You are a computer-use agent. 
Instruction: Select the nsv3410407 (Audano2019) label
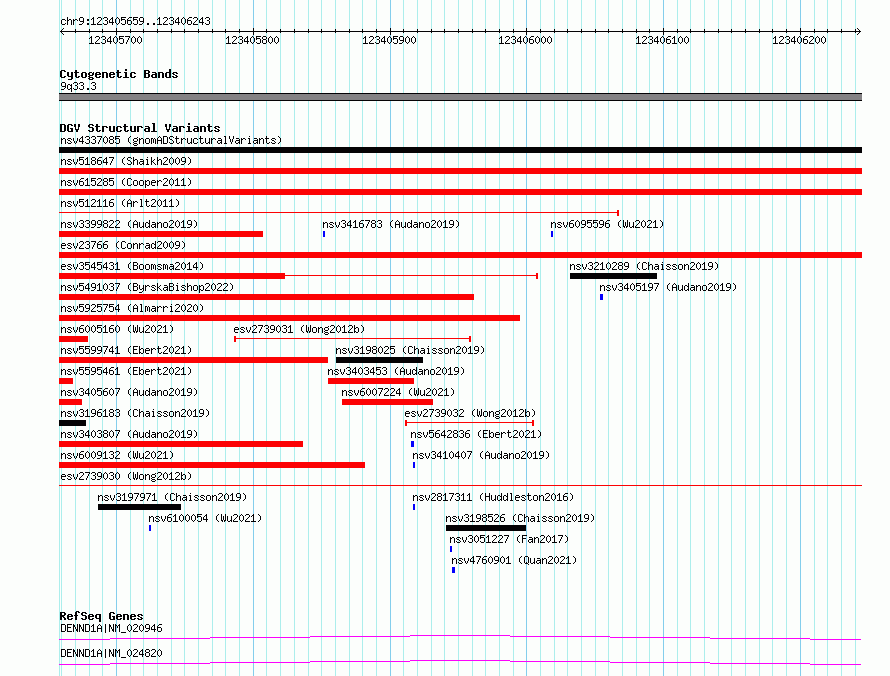coord(481,455)
